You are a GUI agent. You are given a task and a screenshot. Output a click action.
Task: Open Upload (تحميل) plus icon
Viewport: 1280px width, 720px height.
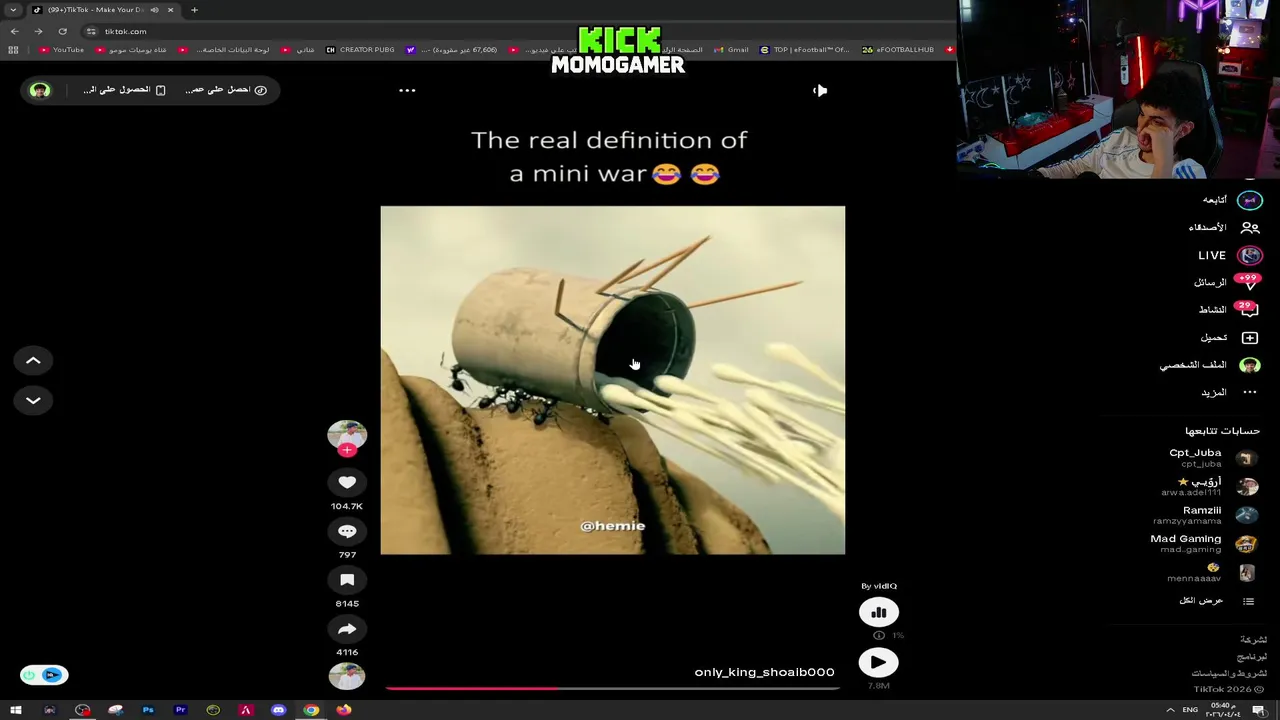click(1228, 338)
